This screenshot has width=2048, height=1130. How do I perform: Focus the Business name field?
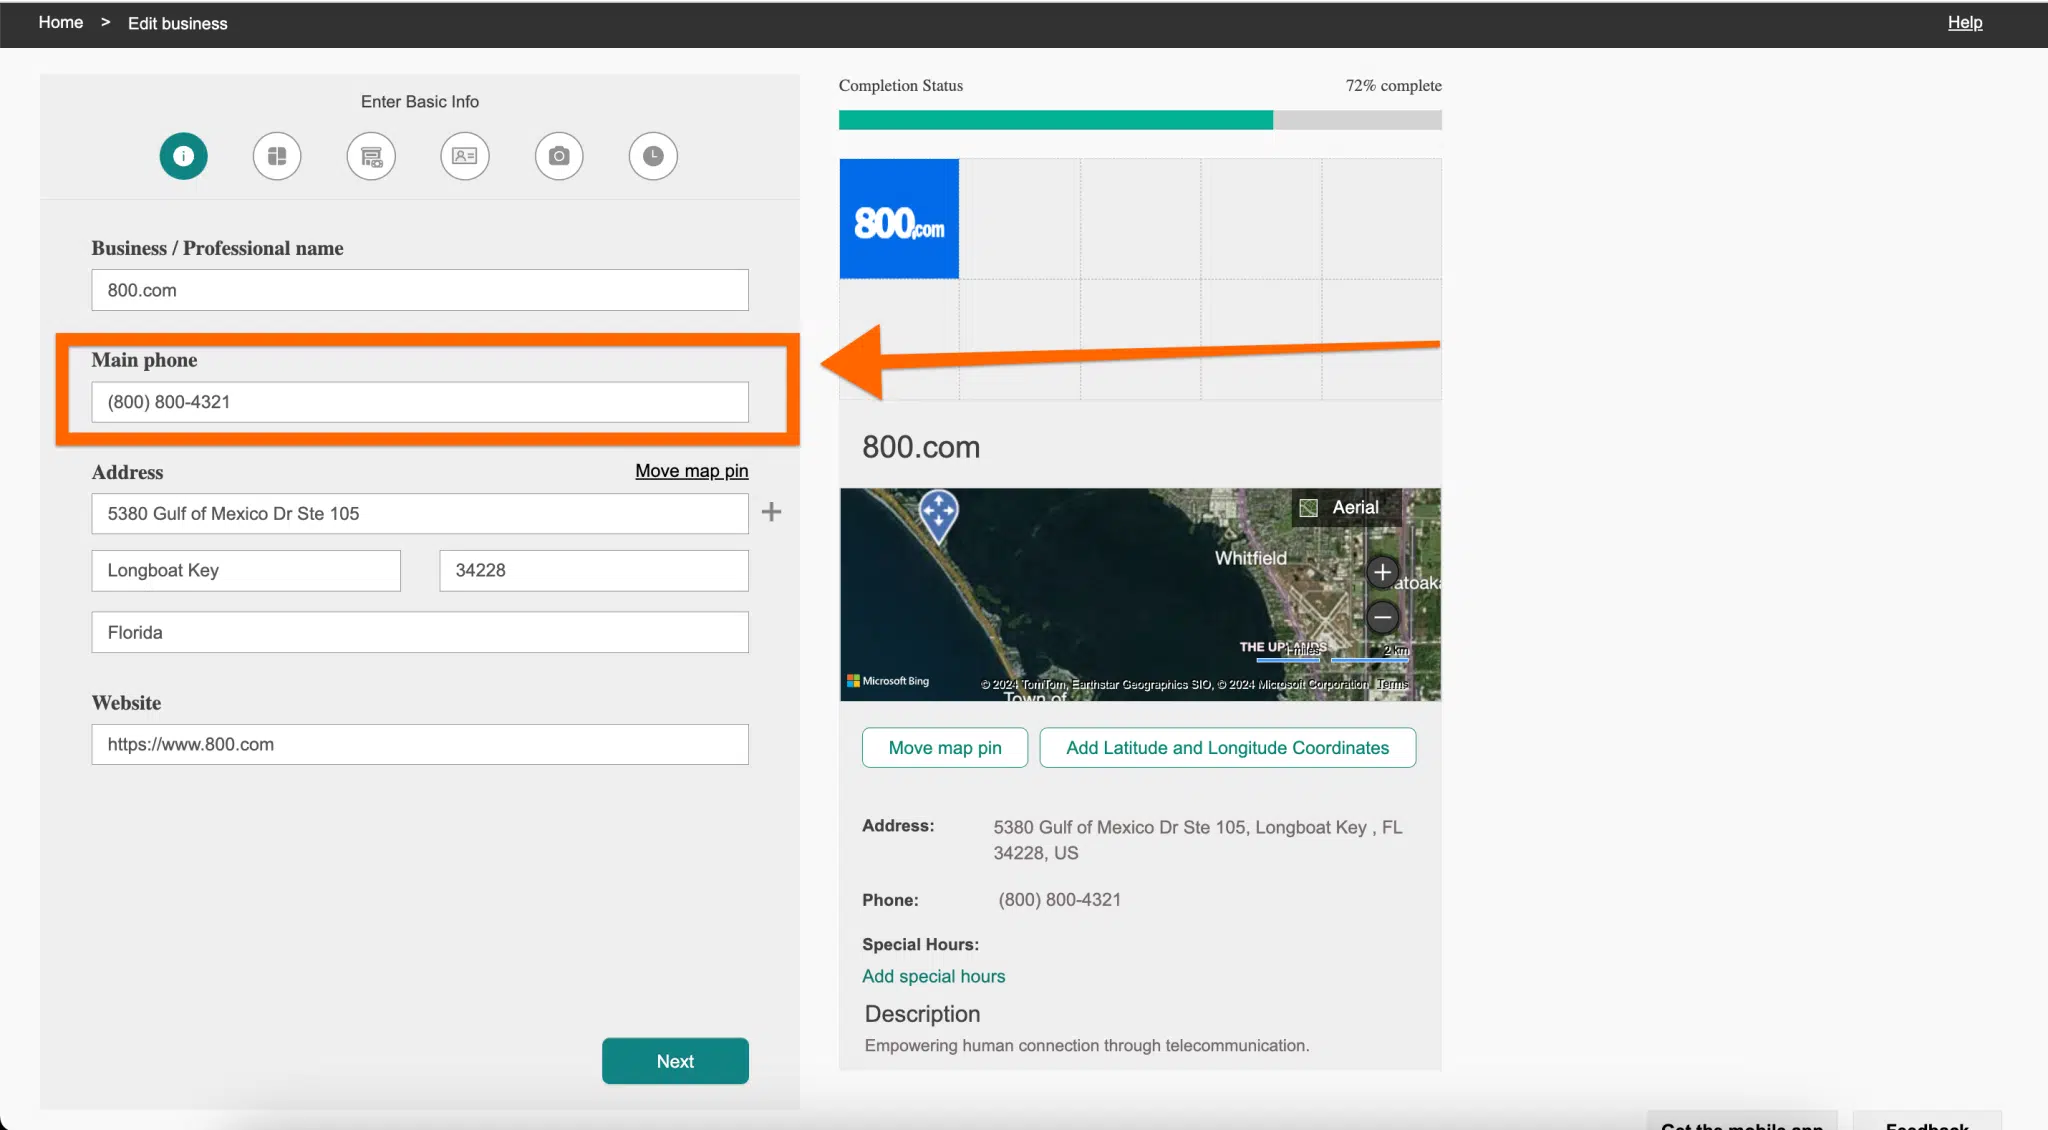[420, 290]
